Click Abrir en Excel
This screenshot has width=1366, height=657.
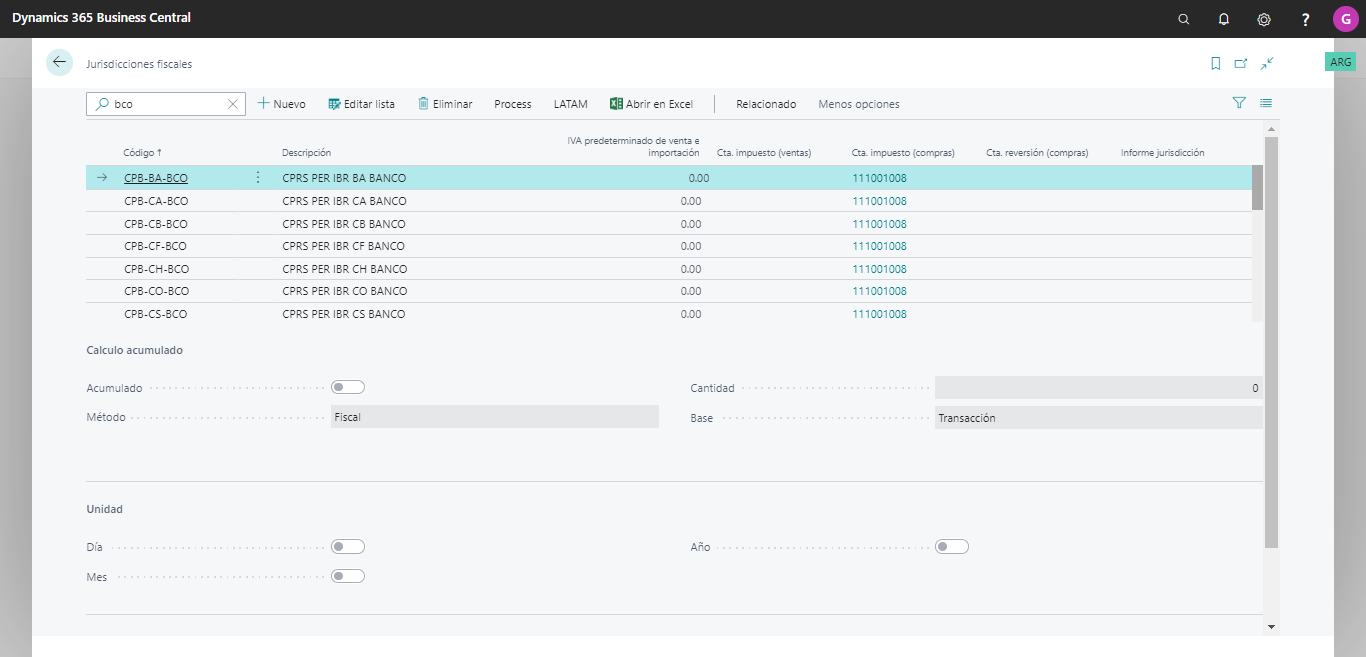click(652, 104)
